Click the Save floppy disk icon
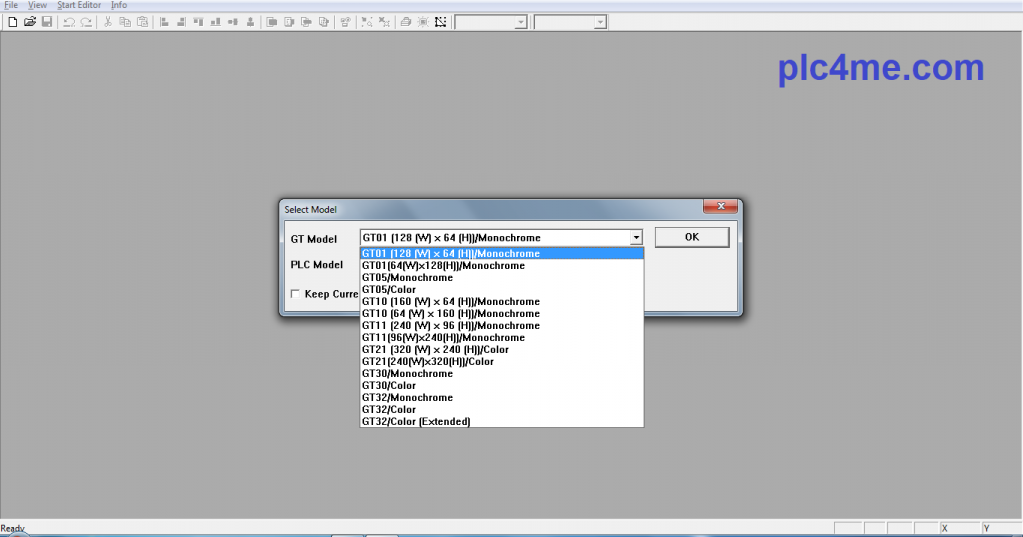1023x537 pixels. [x=46, y=22]
